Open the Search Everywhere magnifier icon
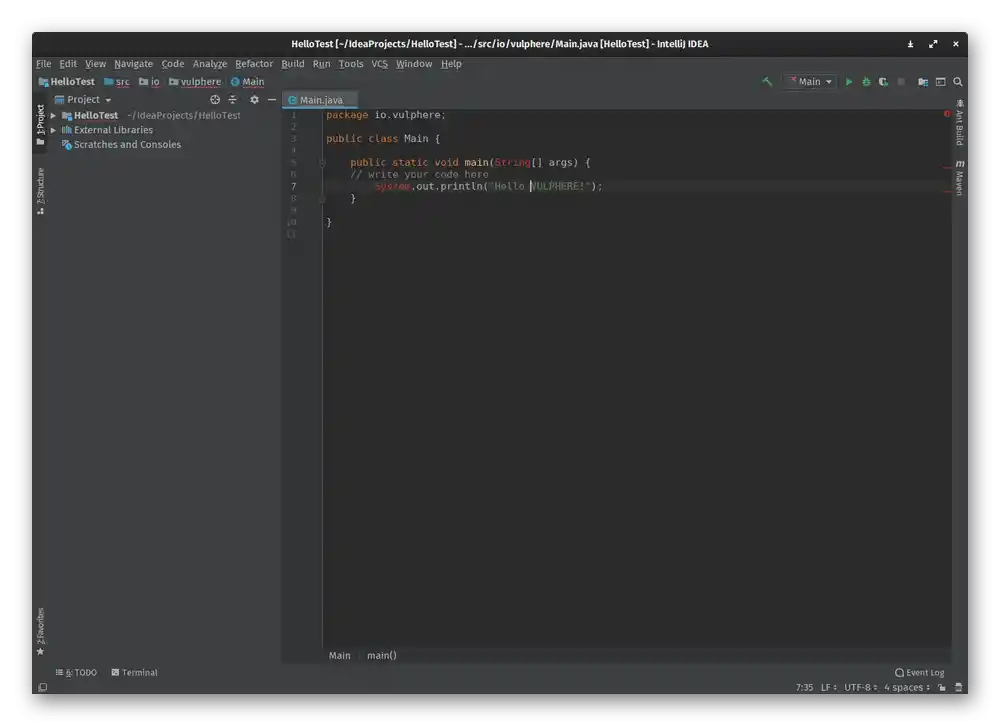This screenshot has width=1000, height=726. coord(958,82)
